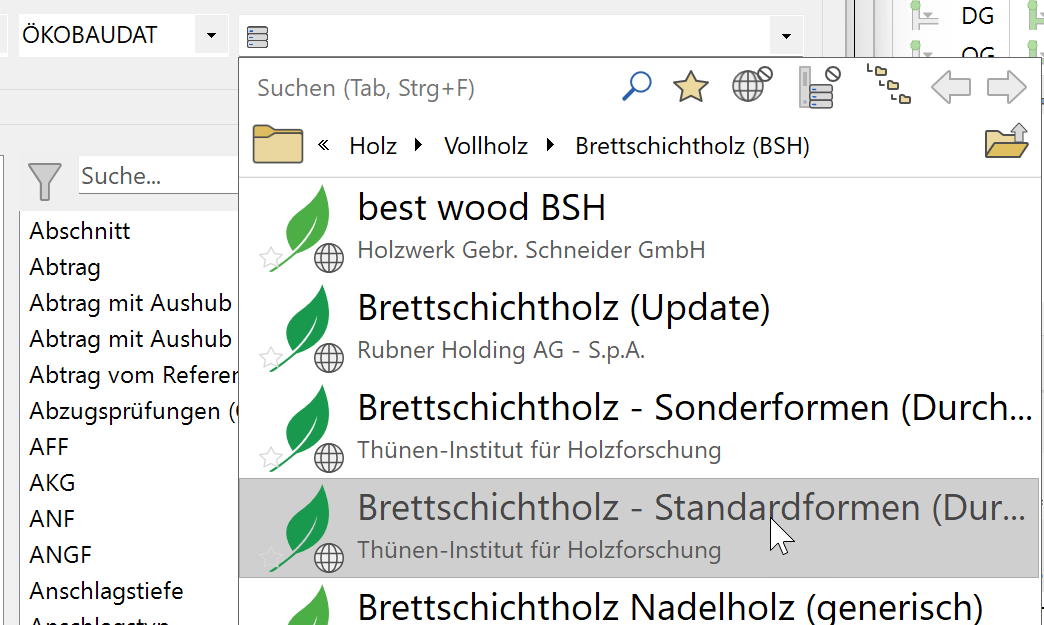This screenshot has height=625, width=1044.
Task: Navigate to the Holz breadcrumb
Action: (x=373, y=146)
